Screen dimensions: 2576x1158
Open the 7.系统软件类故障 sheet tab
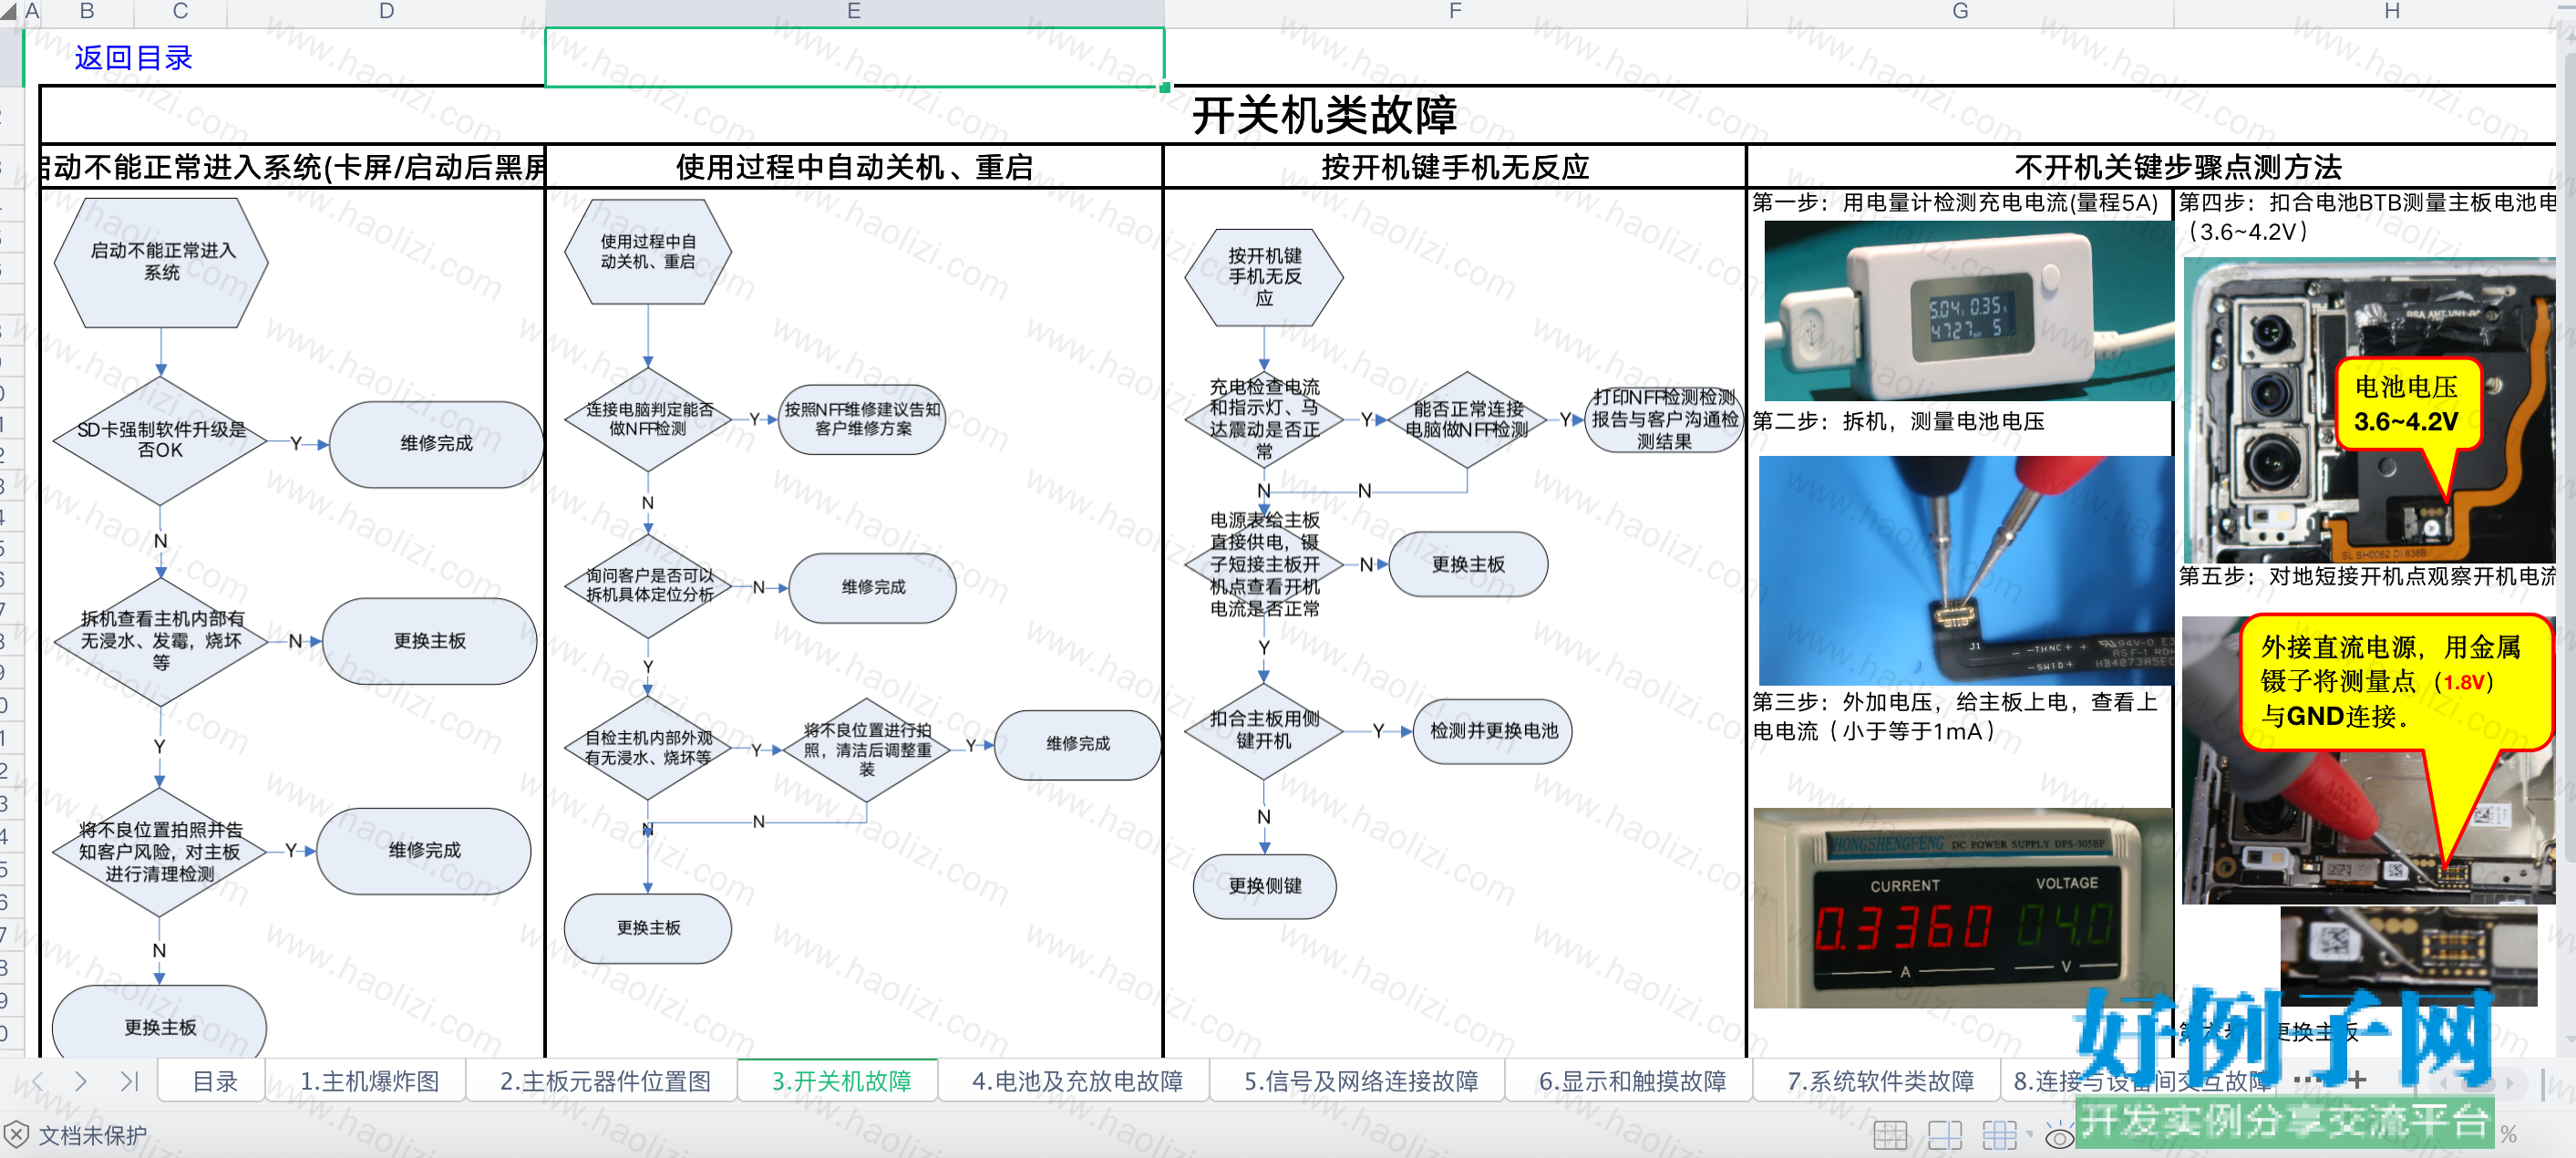[1880, 1081]
